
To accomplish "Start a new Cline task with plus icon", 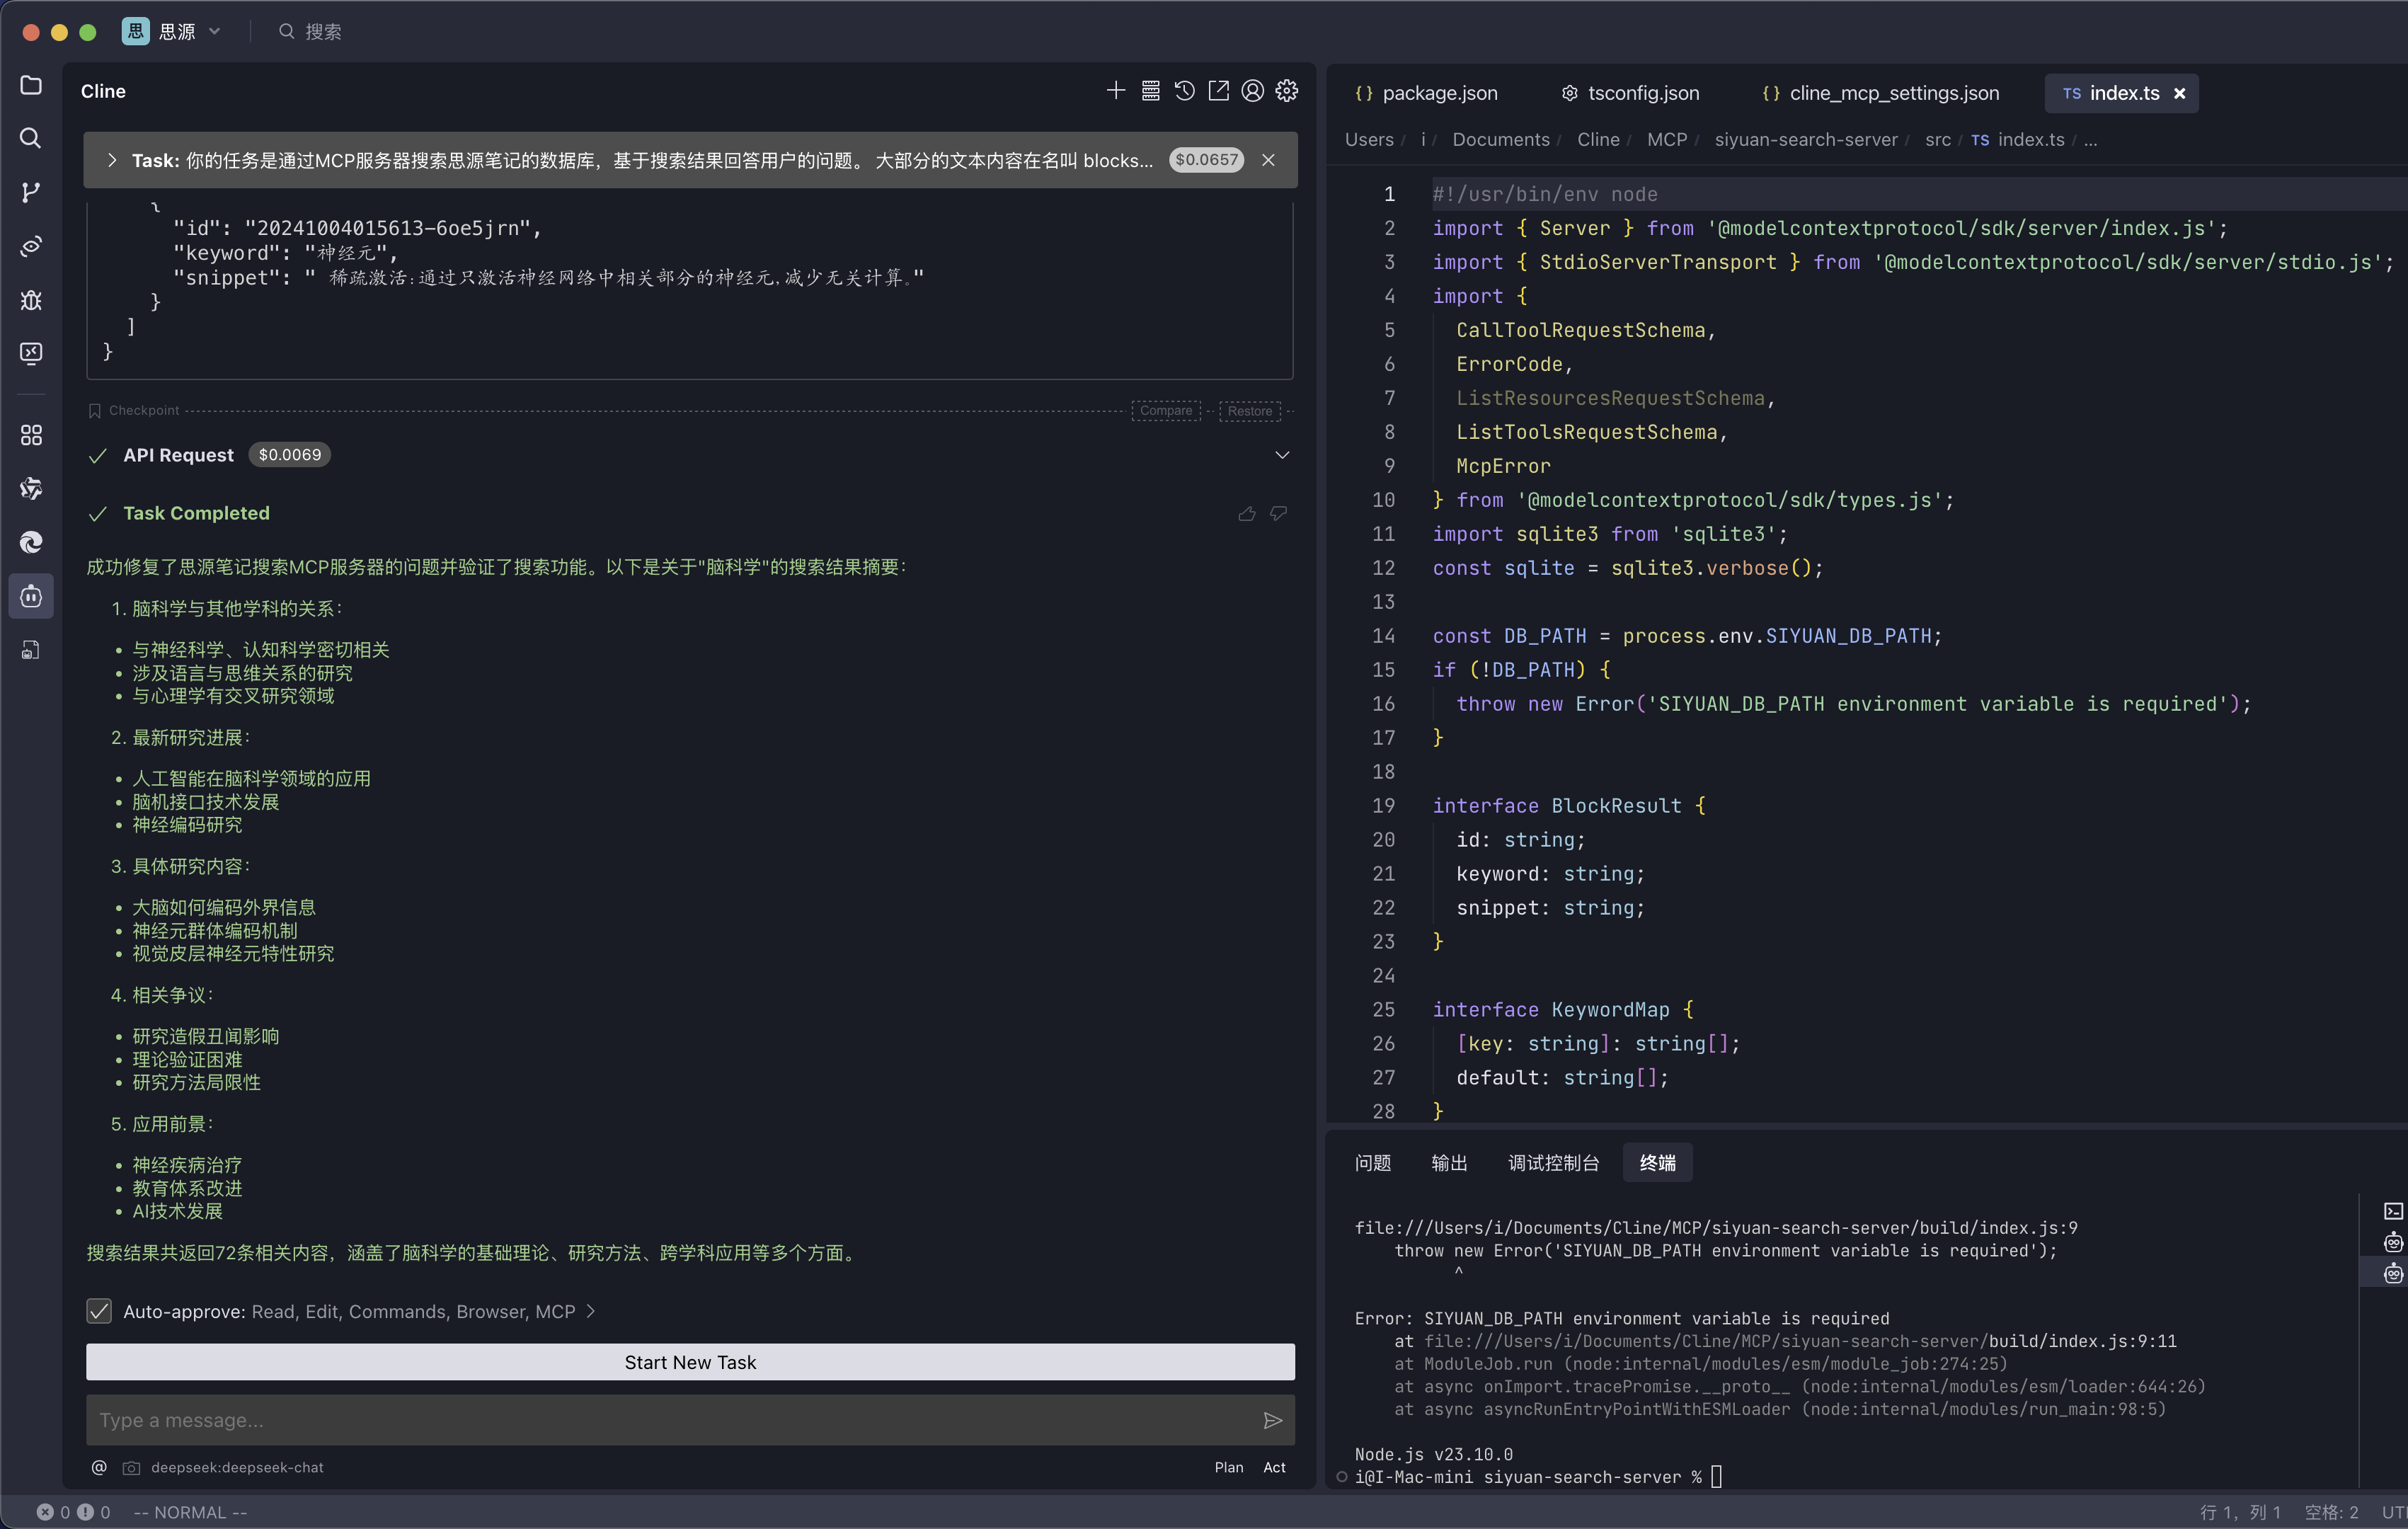I will [1116, 91].
